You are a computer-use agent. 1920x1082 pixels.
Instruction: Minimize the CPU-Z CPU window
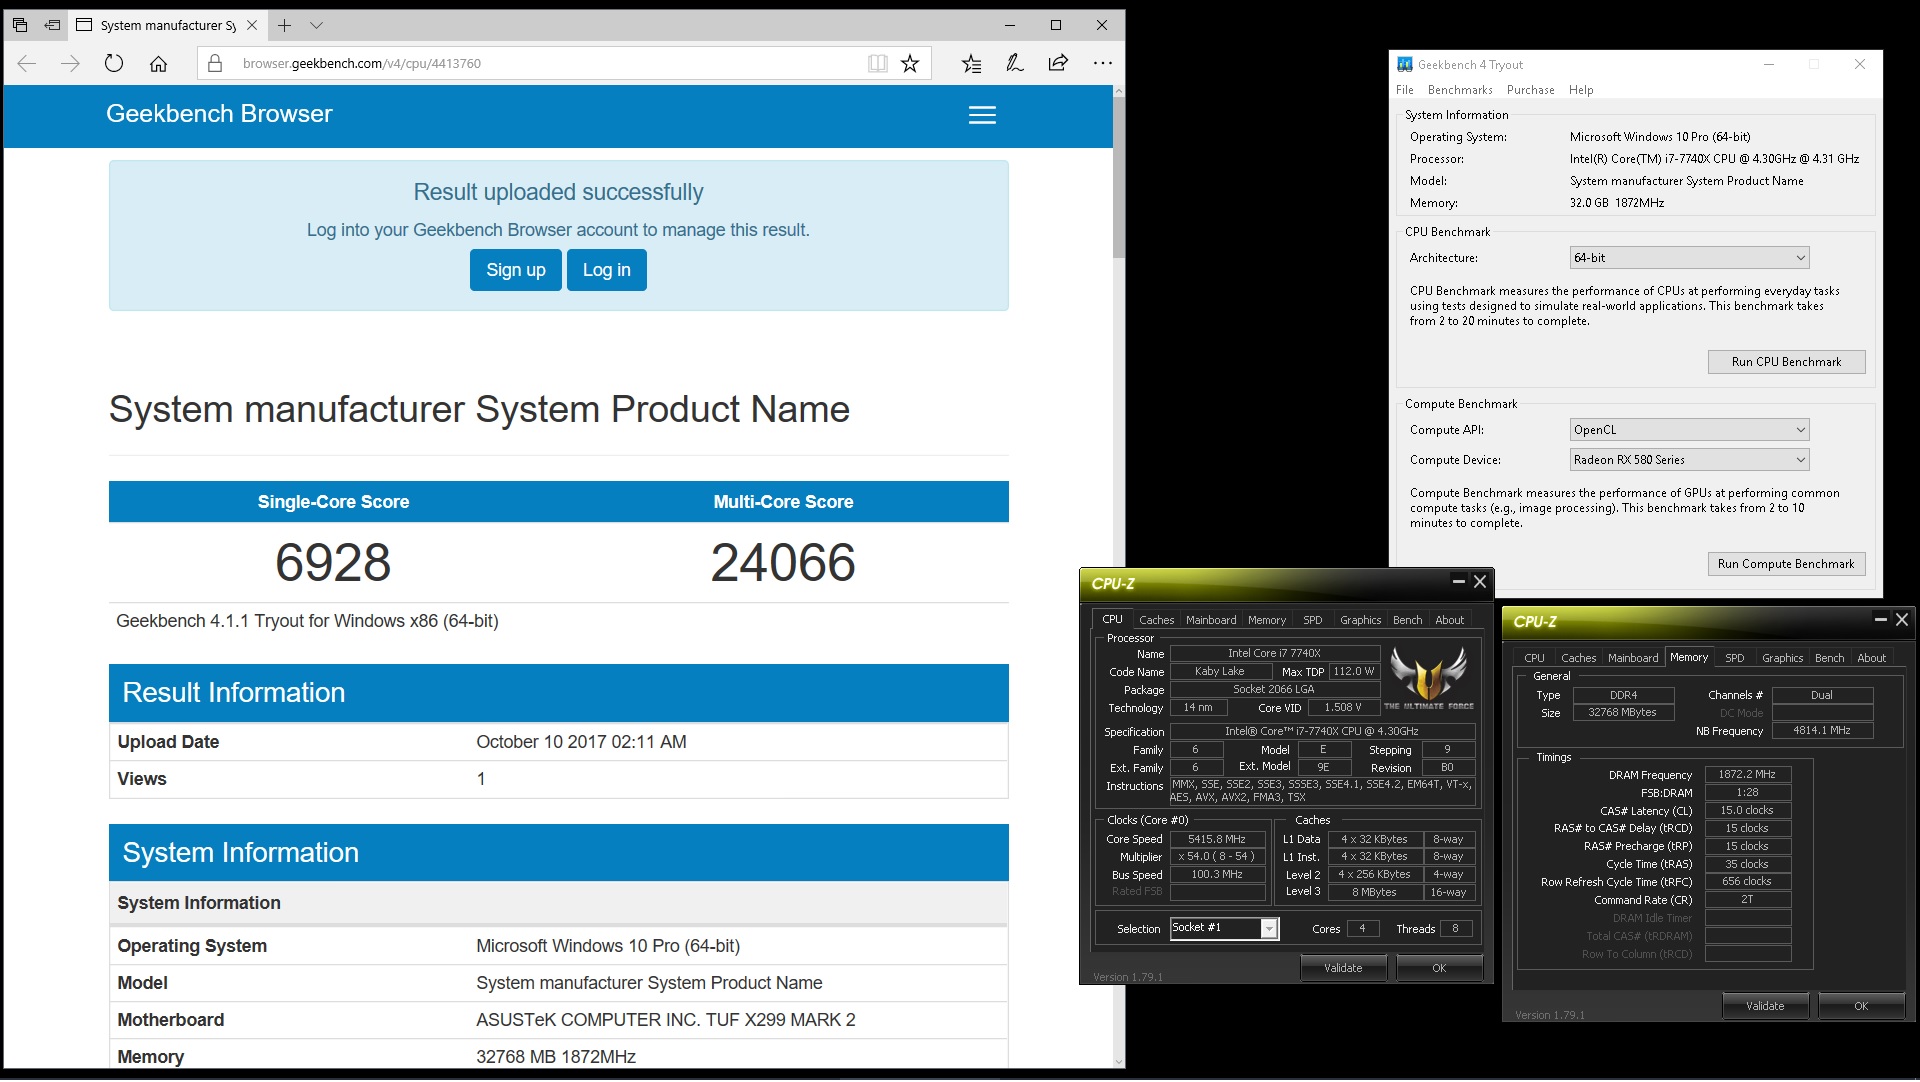(x=1458, y=581)
